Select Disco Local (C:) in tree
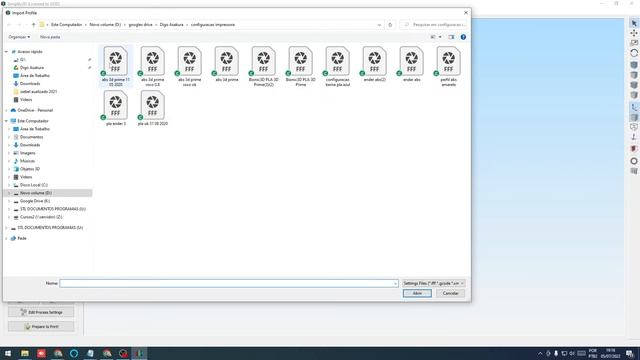Viewport: 640px width, 360px height. click(x=33, y=185)
